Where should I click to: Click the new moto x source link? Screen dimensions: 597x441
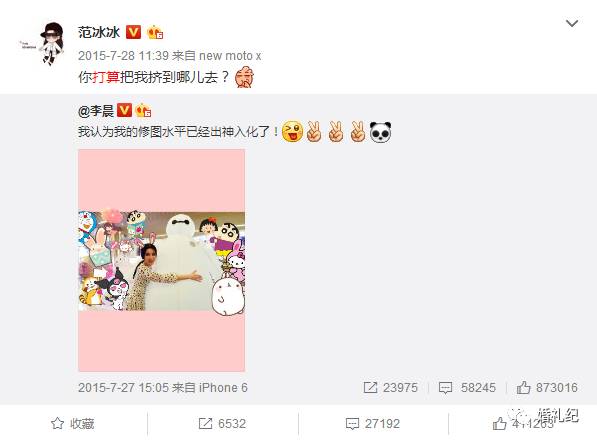point(230,56)
